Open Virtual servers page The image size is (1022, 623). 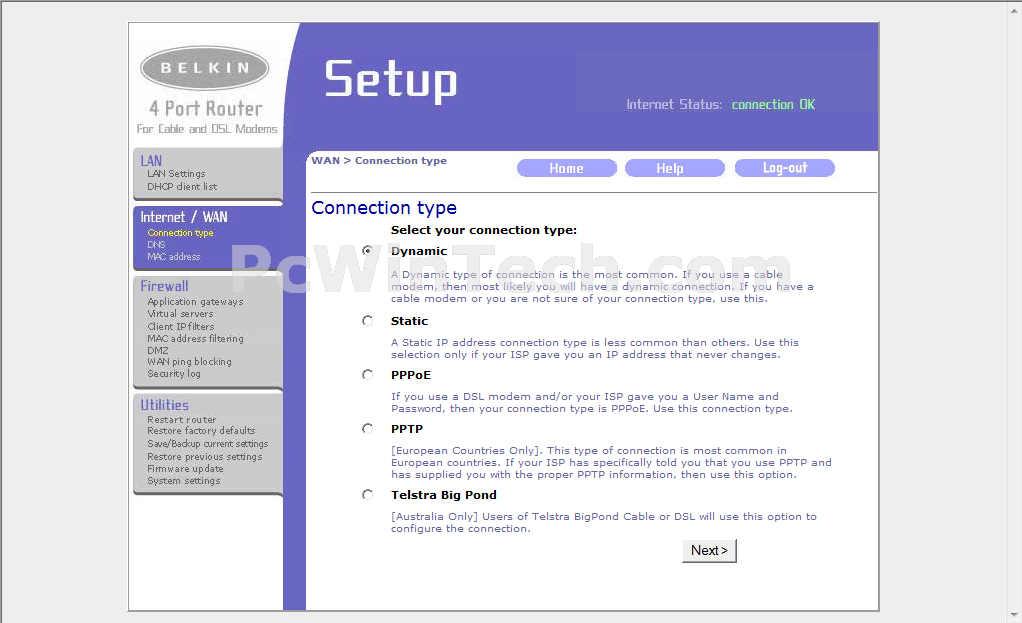click(180, 314)
